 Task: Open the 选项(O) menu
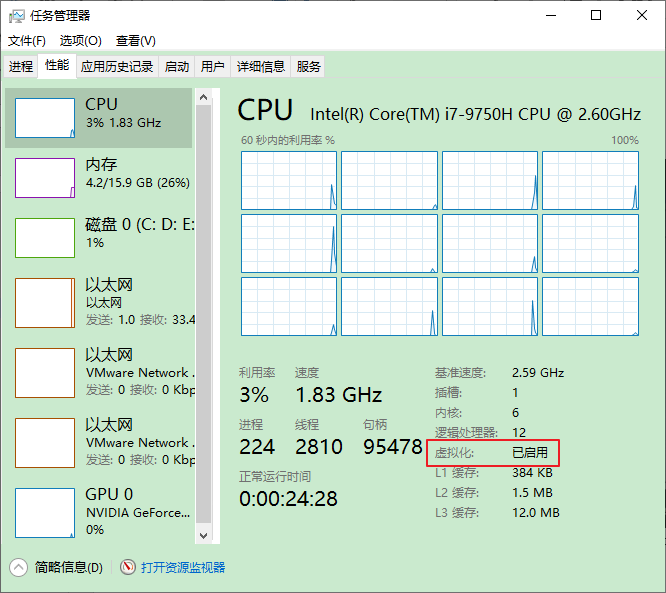point(81,41)
